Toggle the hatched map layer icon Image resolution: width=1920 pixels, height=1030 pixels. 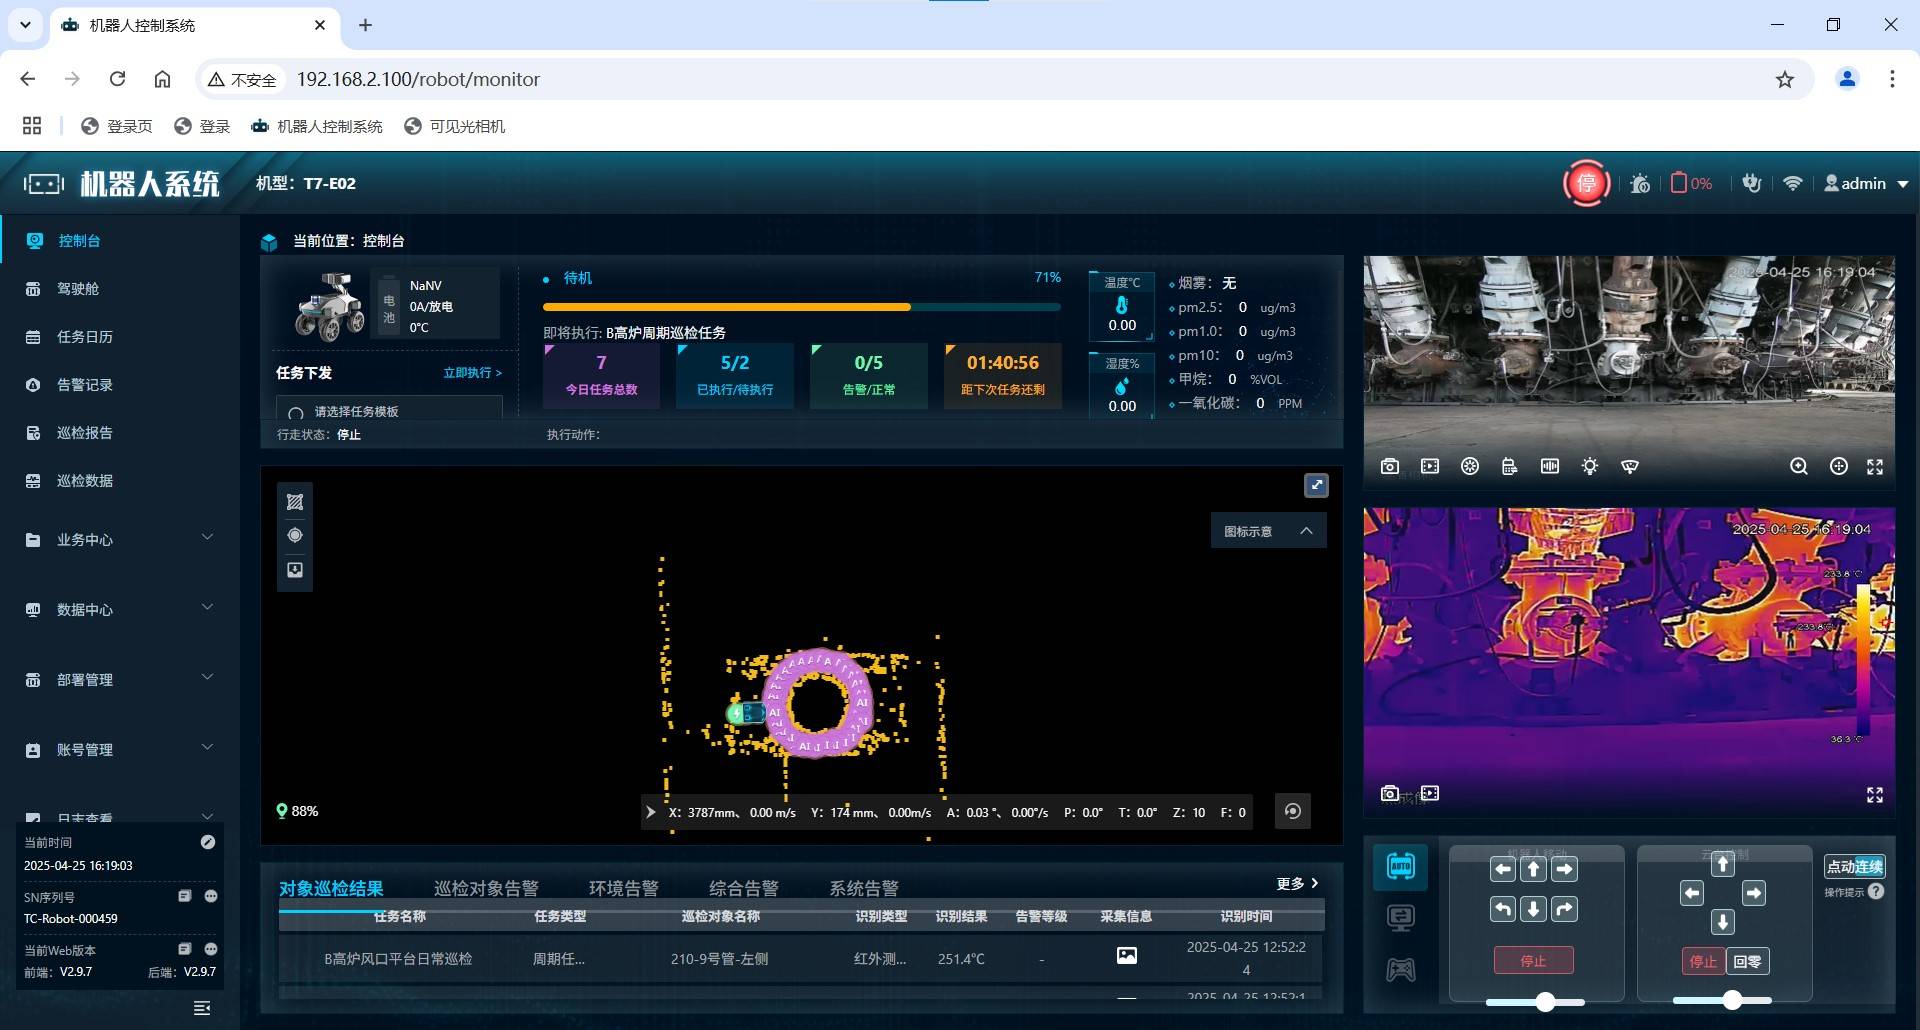tap(295, 502)
